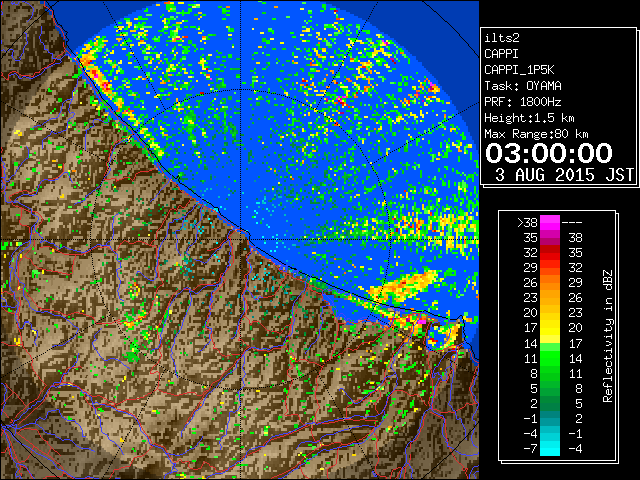Pick the cyan legend swatch beside -7

(550, 448)
